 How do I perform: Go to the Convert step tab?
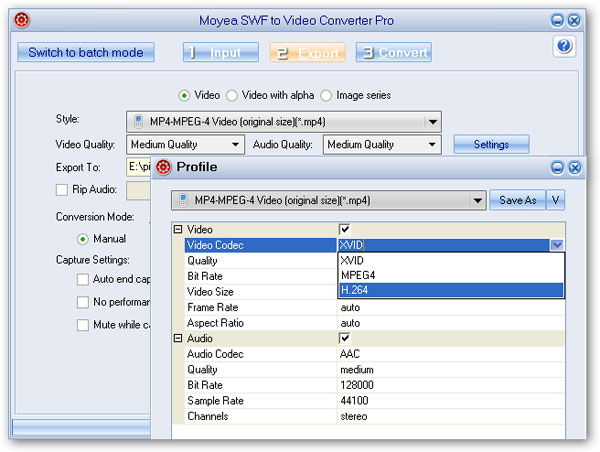(394, 52)
